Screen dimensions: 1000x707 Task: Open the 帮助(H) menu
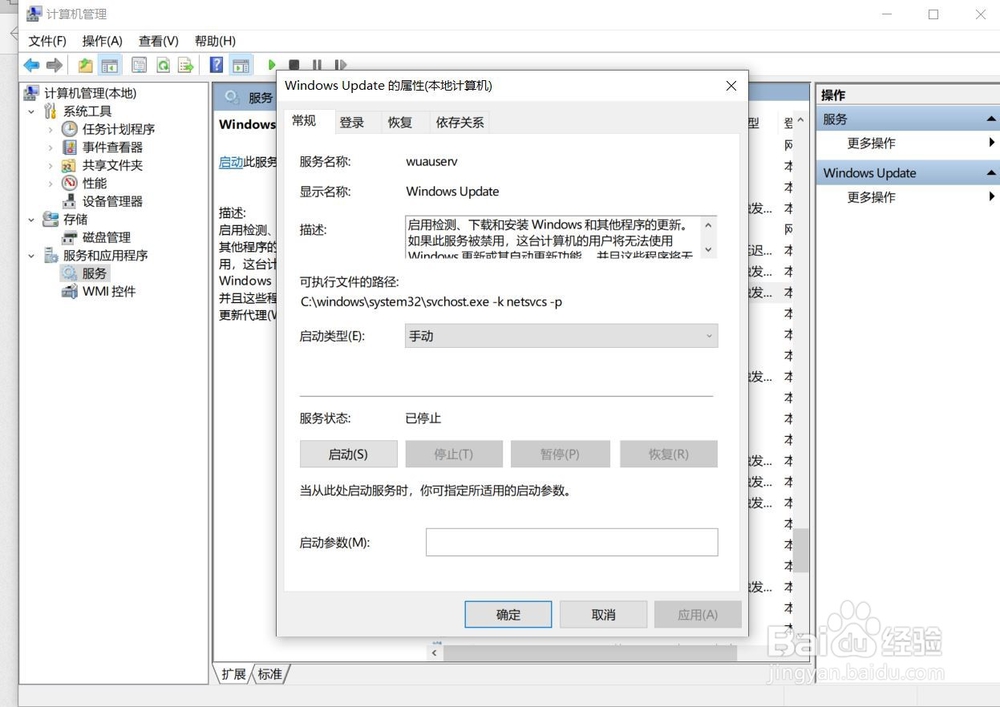pos(215,41)
